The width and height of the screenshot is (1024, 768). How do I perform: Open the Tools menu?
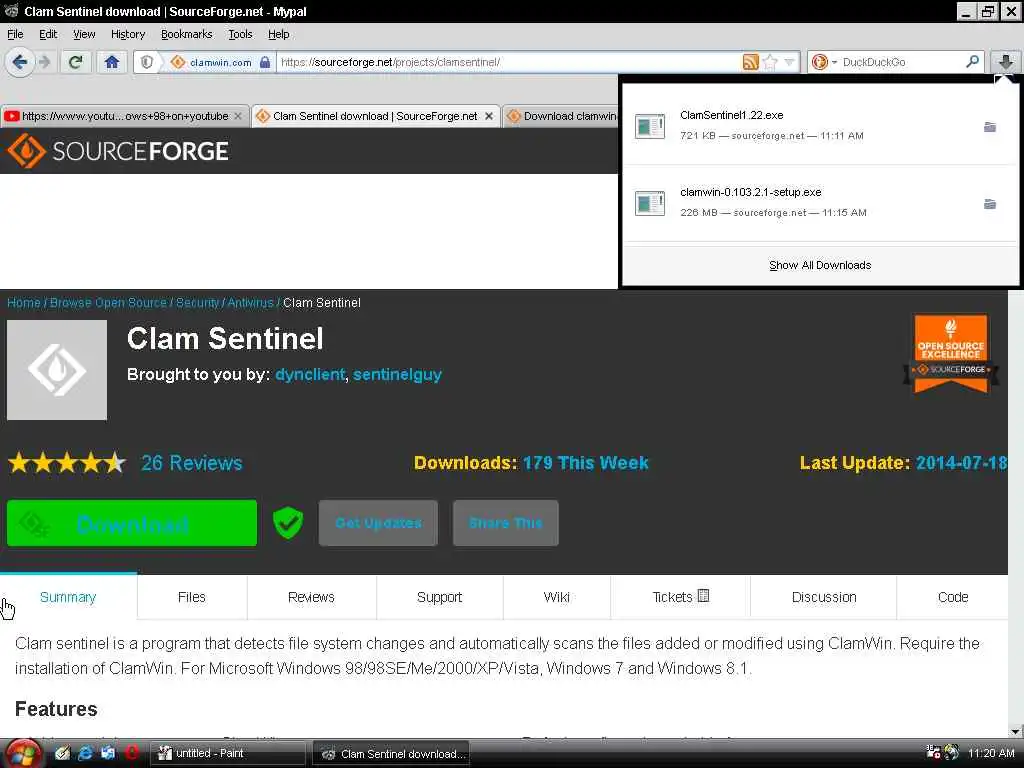[240, 34]
